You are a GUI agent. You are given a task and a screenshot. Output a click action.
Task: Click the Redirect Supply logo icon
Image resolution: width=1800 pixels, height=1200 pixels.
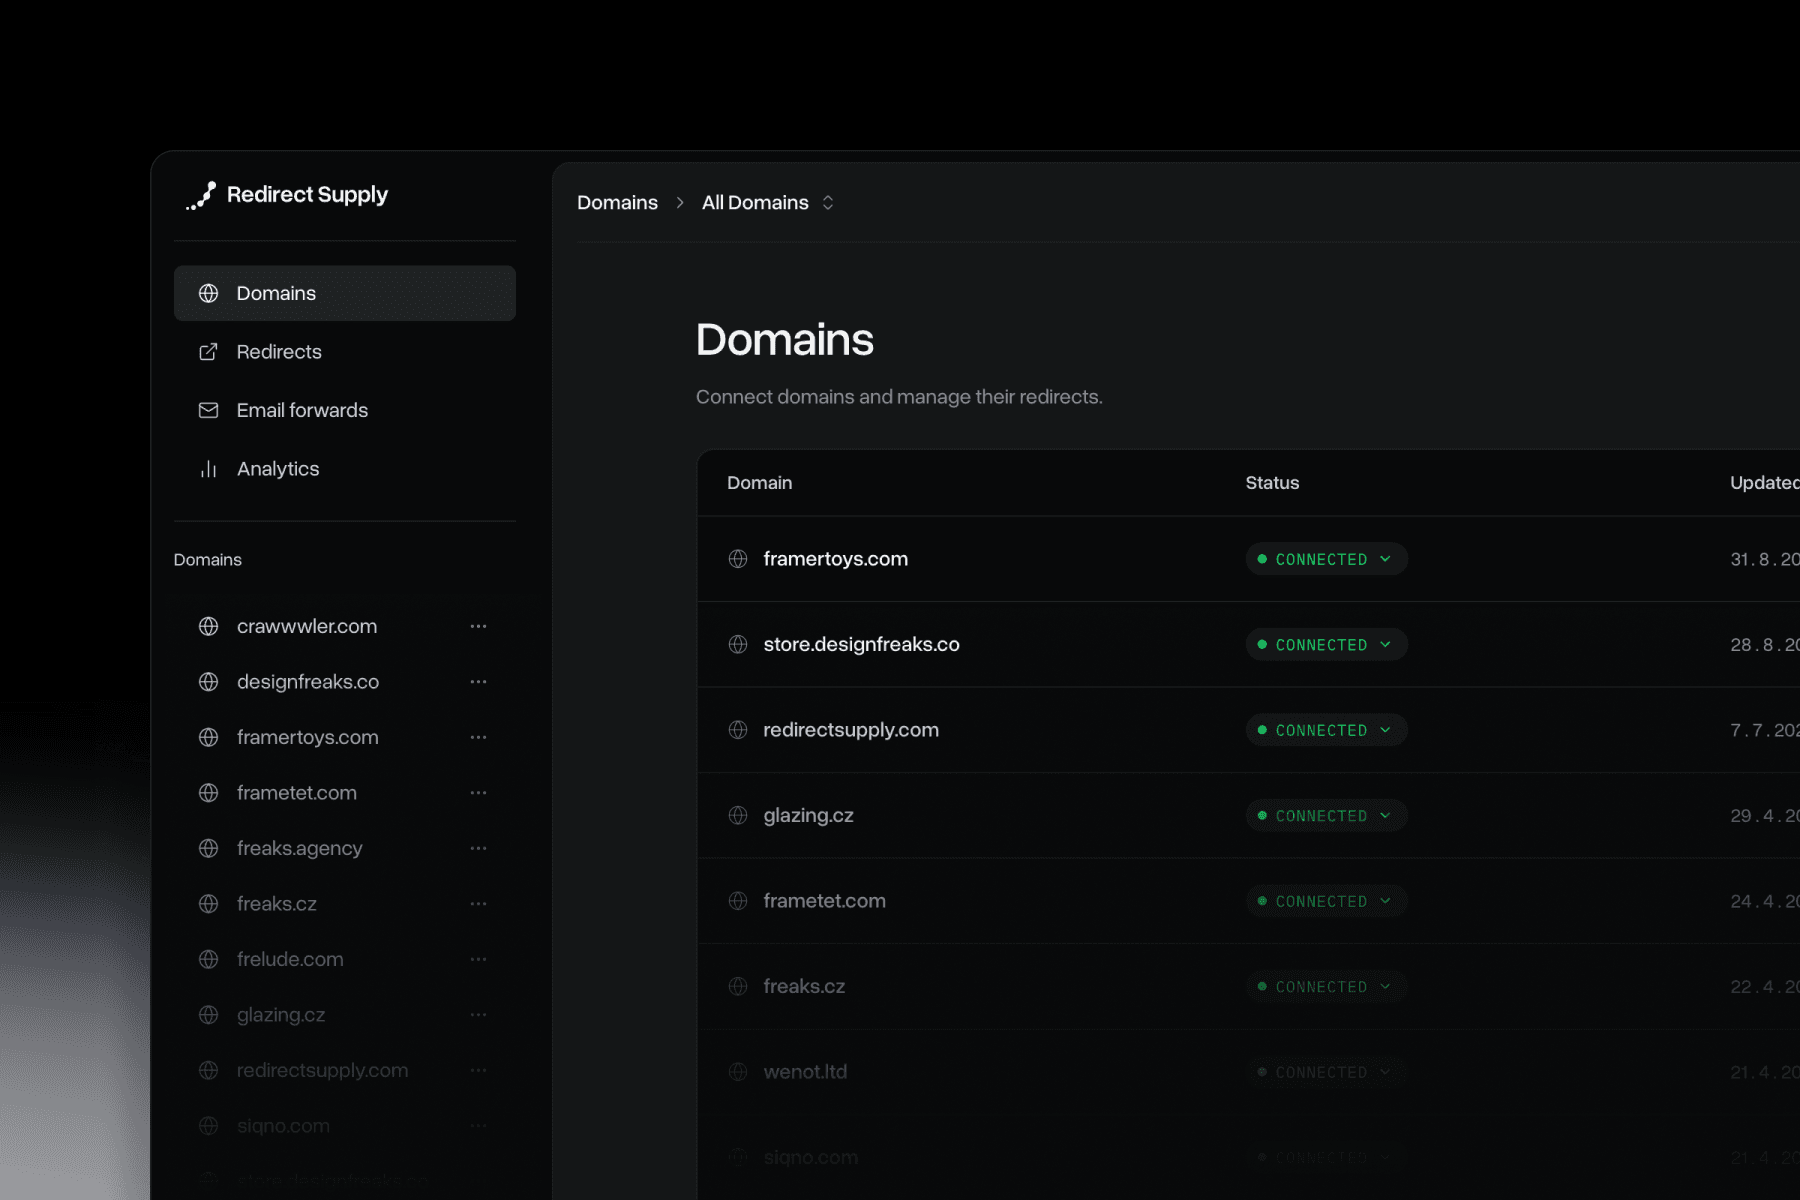pos(201,195)
